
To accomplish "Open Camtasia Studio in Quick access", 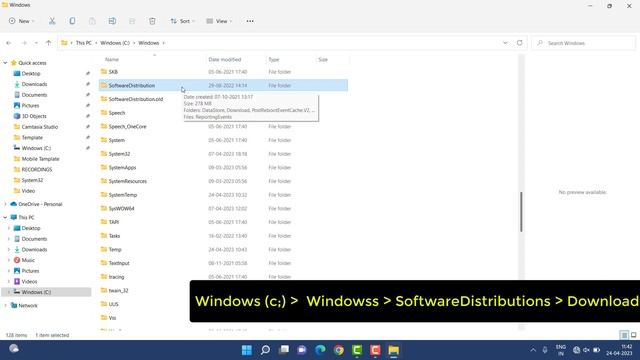I will click(x=40, y=127).
